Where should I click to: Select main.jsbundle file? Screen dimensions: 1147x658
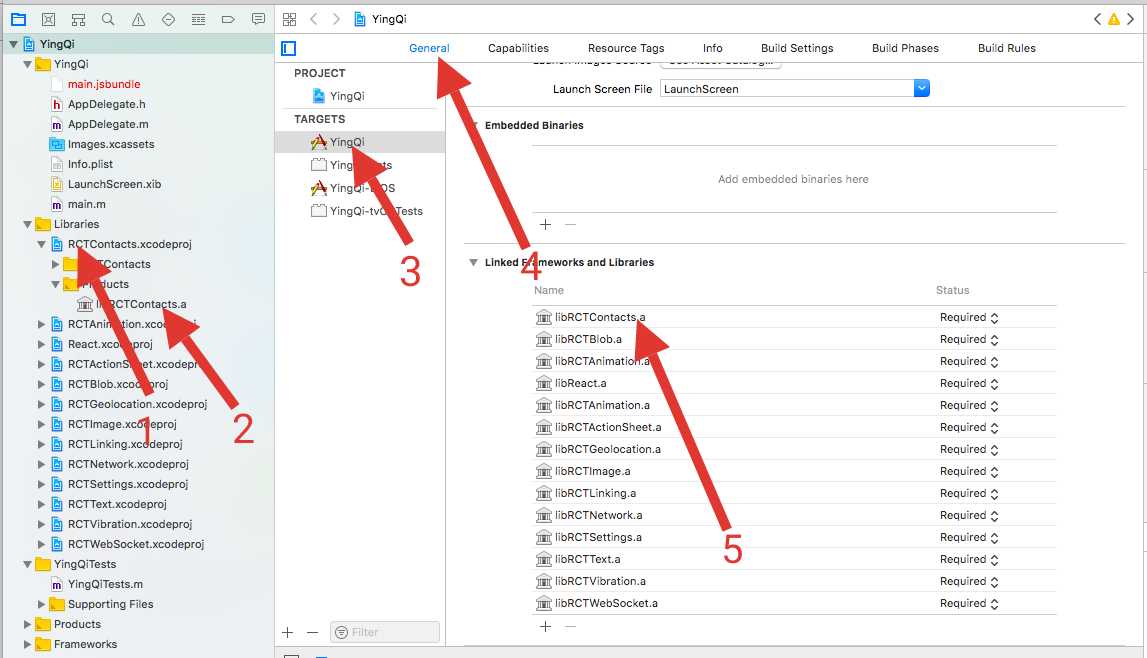104,84
